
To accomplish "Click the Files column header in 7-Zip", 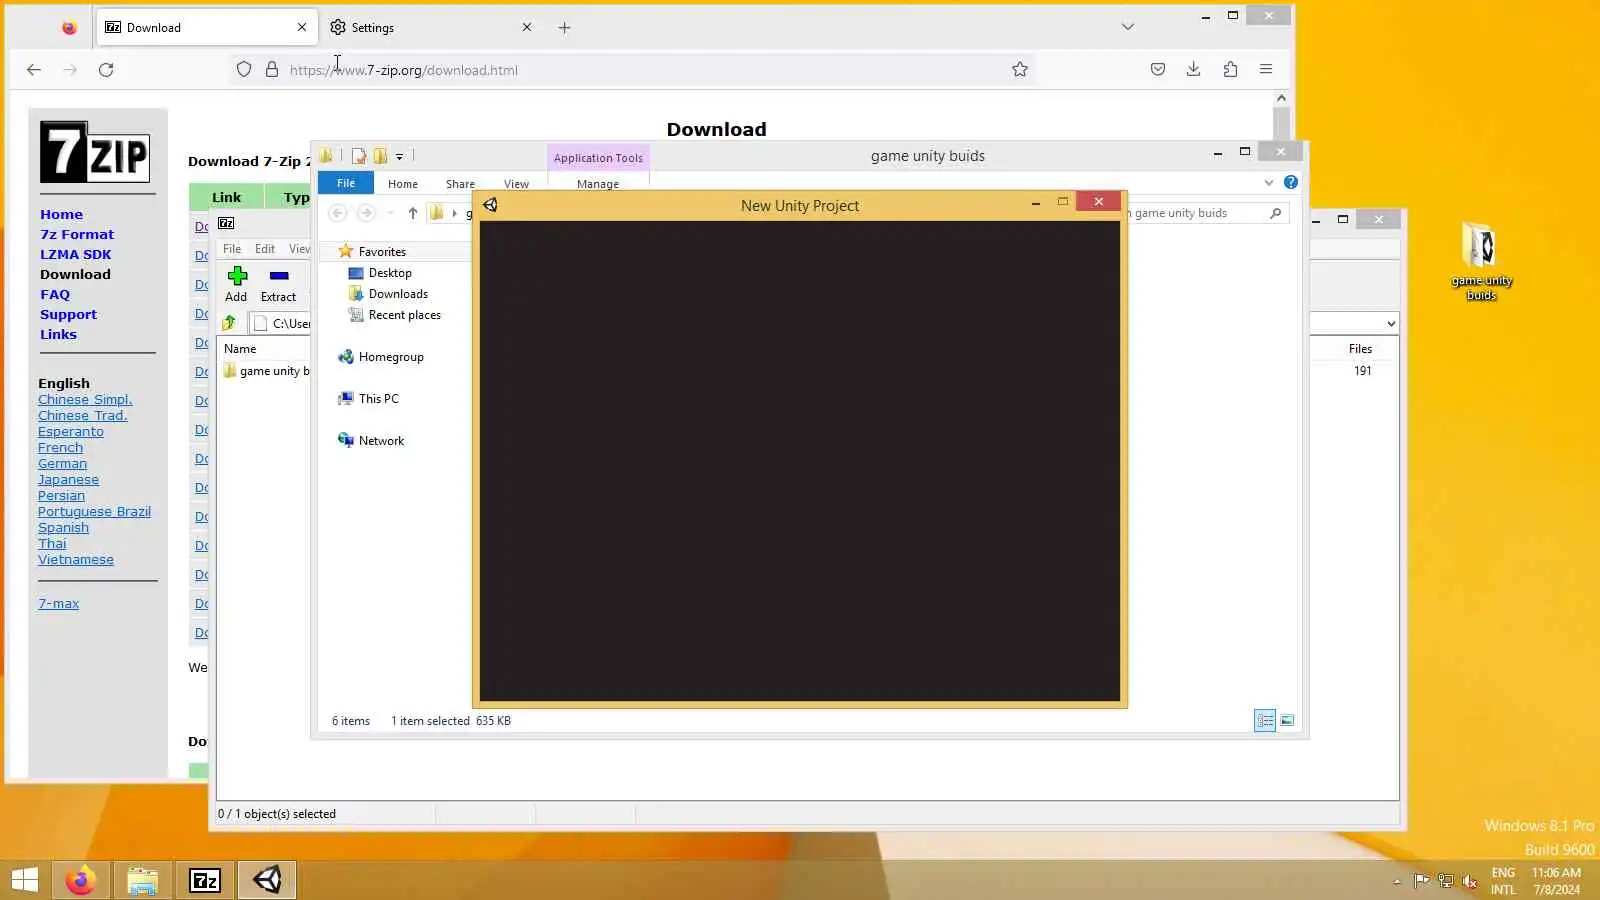I will [x=1360, y=349].
